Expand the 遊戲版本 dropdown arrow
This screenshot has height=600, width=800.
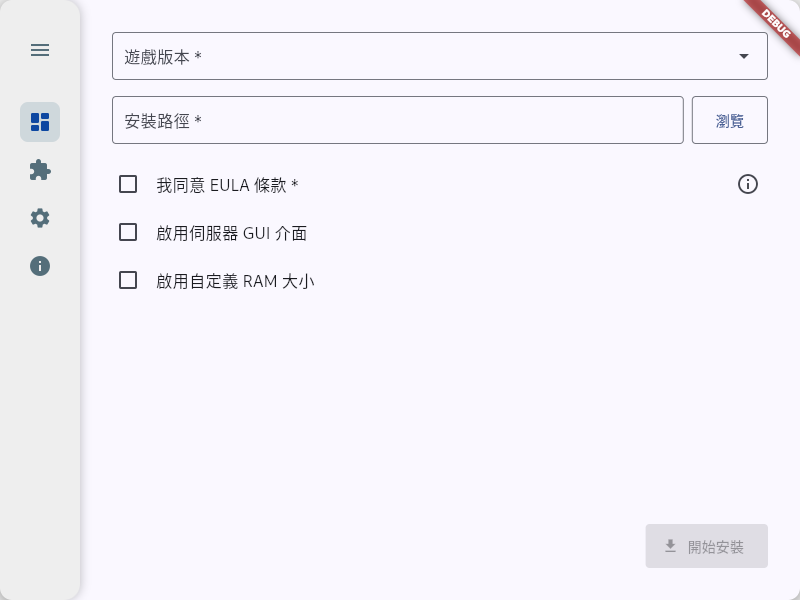tap(744, 56)
